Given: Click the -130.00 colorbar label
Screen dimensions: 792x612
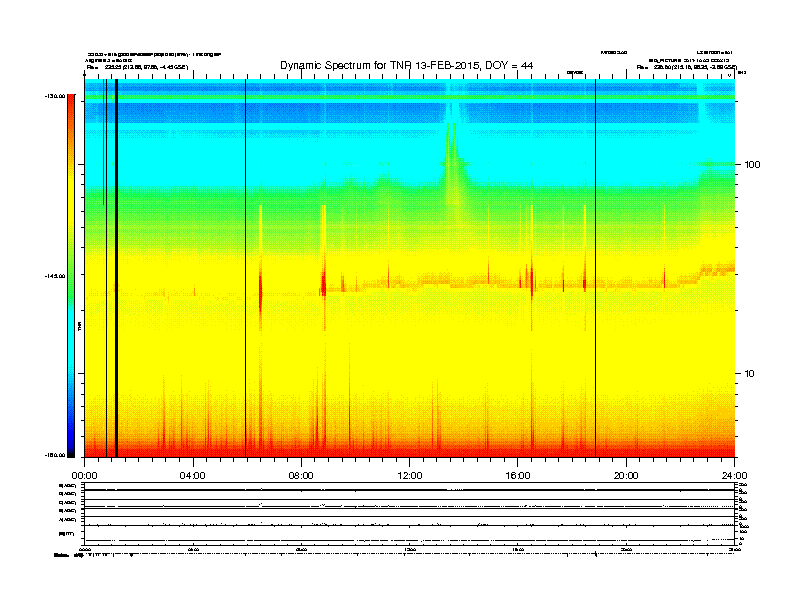Looking at the screenshot, I should coord(55,96).
